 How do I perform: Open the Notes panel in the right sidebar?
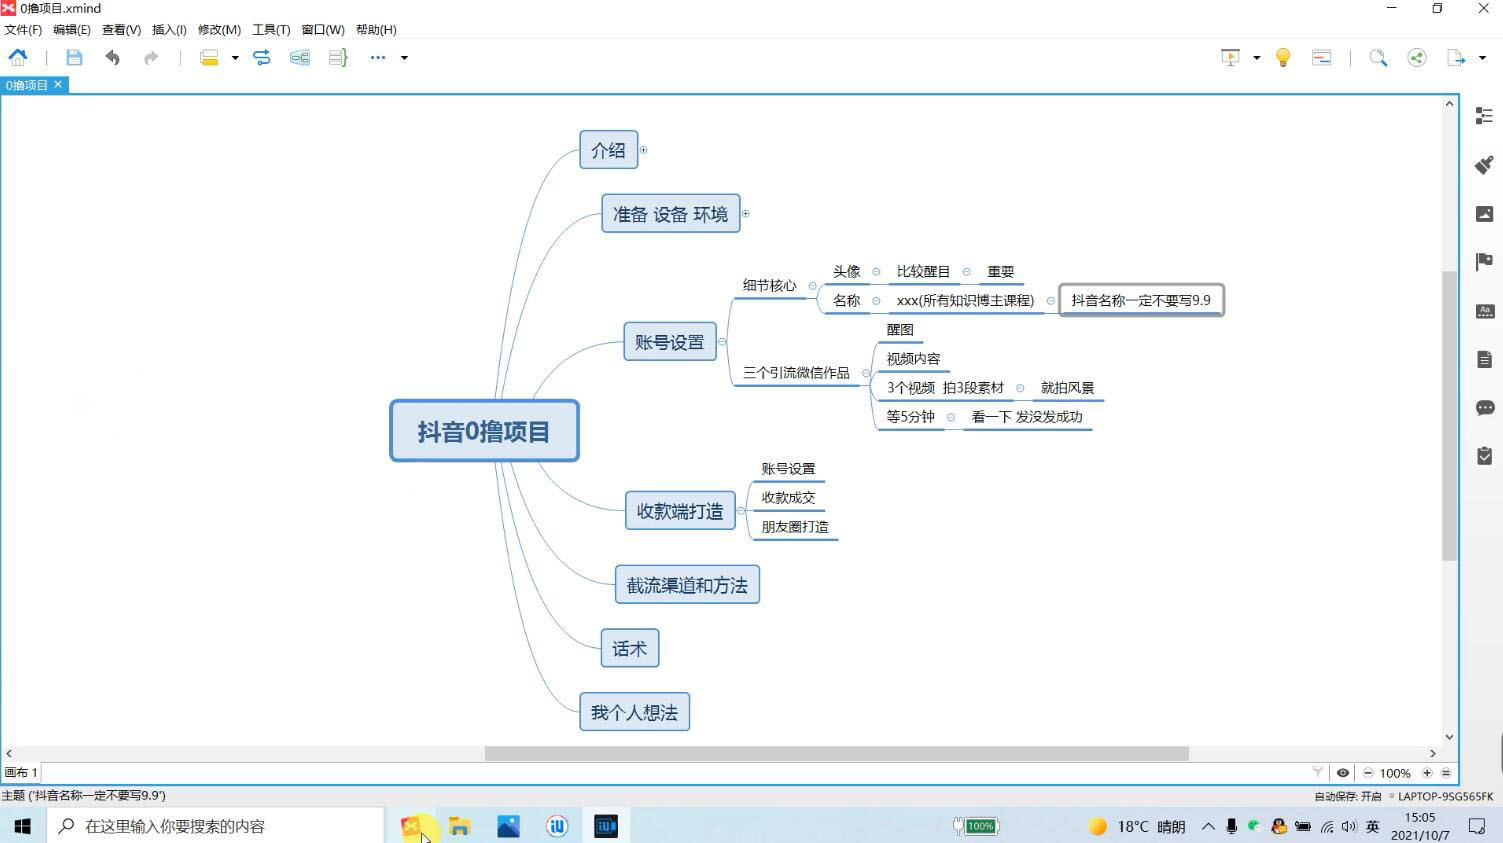click(1484, 358)
